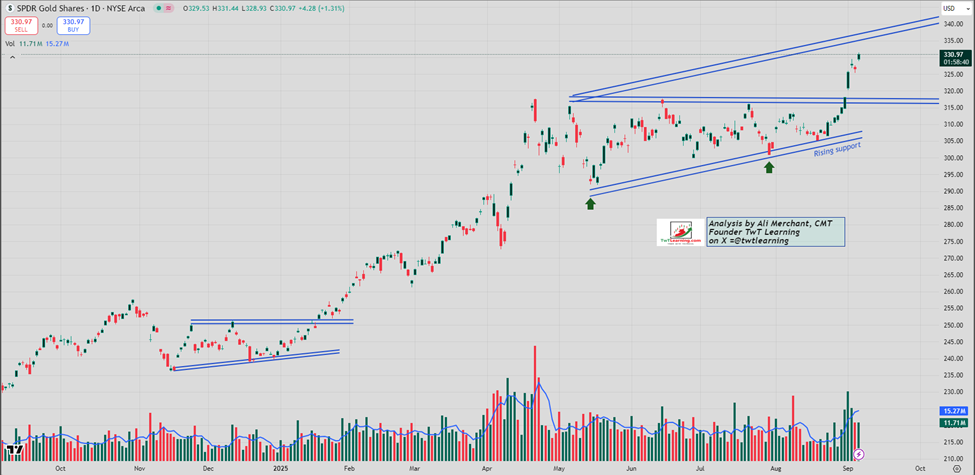Click the green arrow marking the May low

coord(590,204)
